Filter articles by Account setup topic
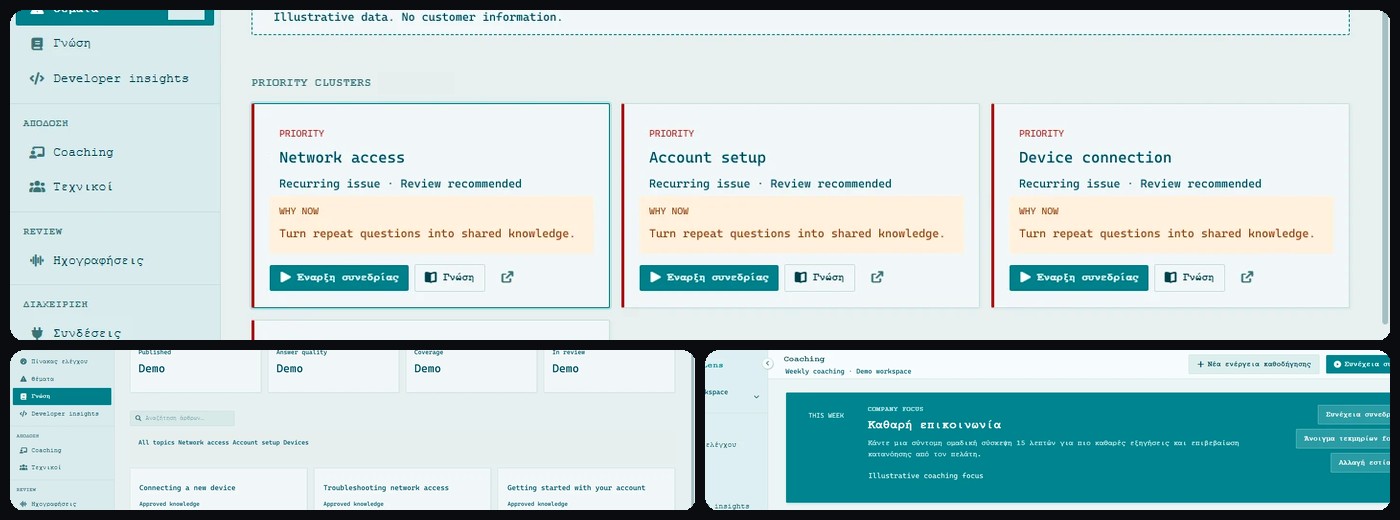Screen dimensions: 1400x520 point(256,442)
